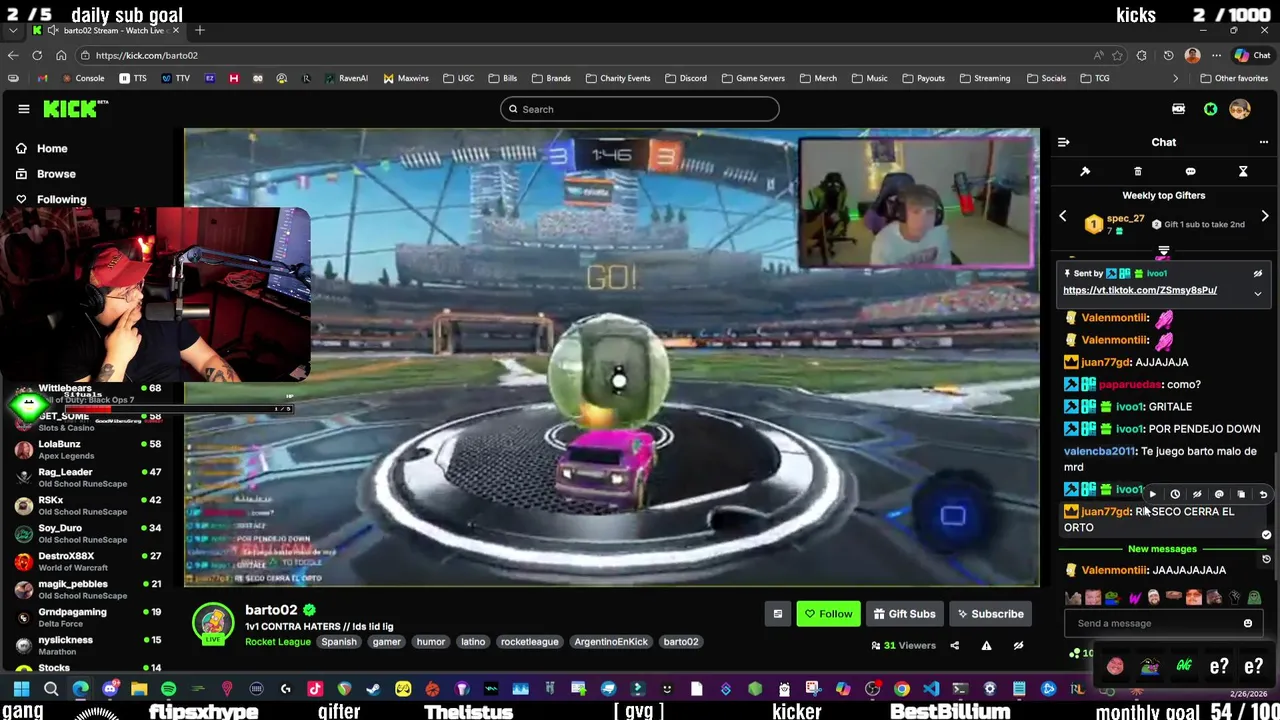This screenshot has width=1280, height=720.
Task: Show previous weekly top gifter
Action: [1063, 216]
